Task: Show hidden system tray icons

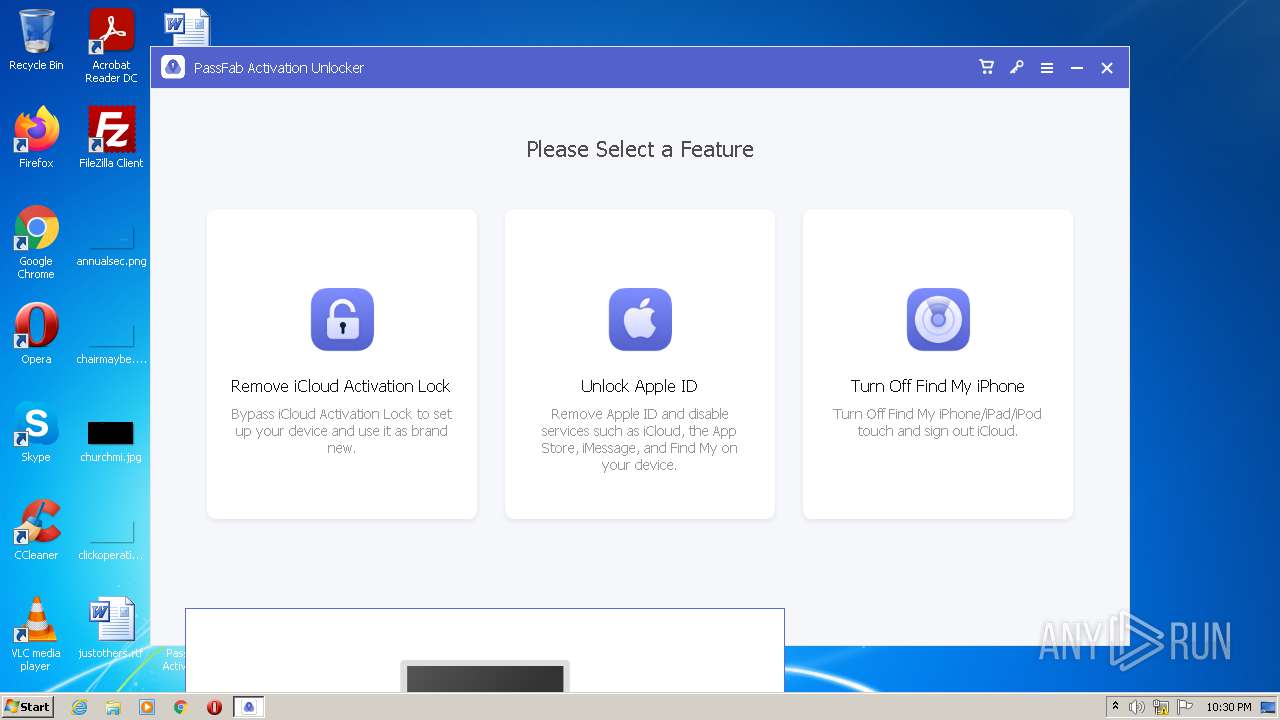Action: click(1115, 707)
